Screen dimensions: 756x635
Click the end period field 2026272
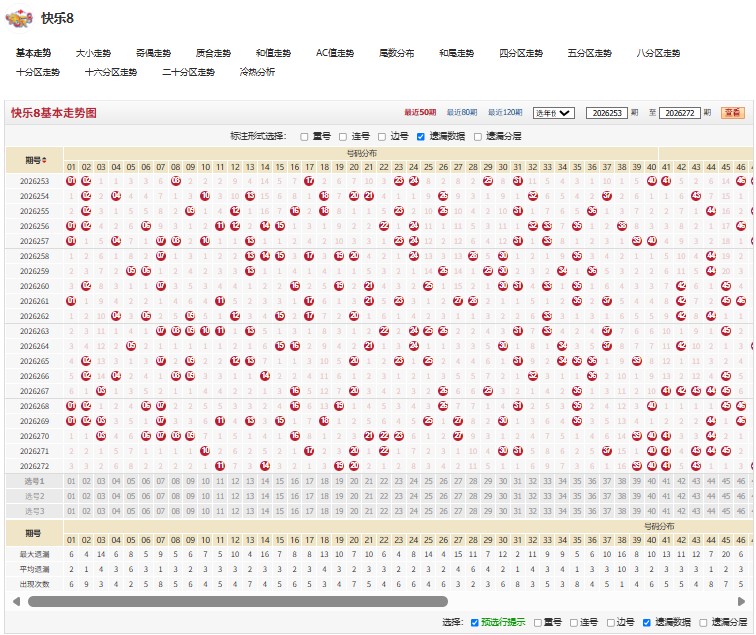[x=679, y=113]
